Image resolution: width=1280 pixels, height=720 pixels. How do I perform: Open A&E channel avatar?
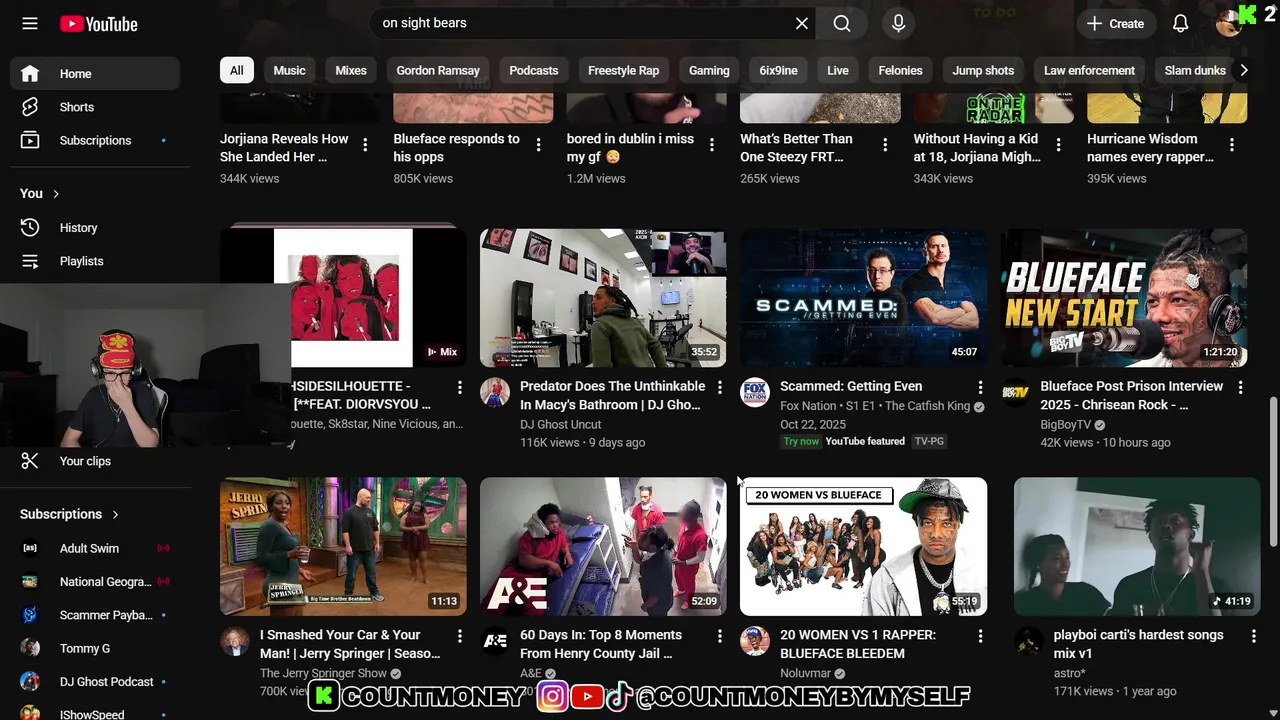click(x=495, y=641)
